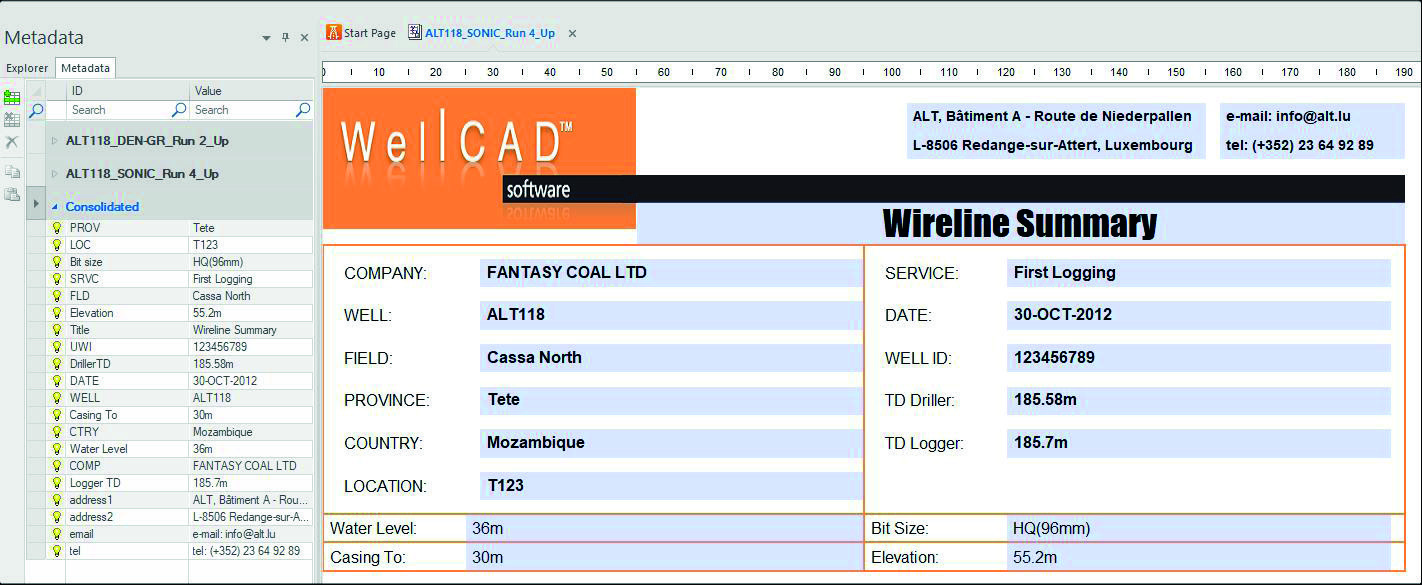Open the Start Page tab
This screenshot has height=585, width=1422.
click(370, 32)
